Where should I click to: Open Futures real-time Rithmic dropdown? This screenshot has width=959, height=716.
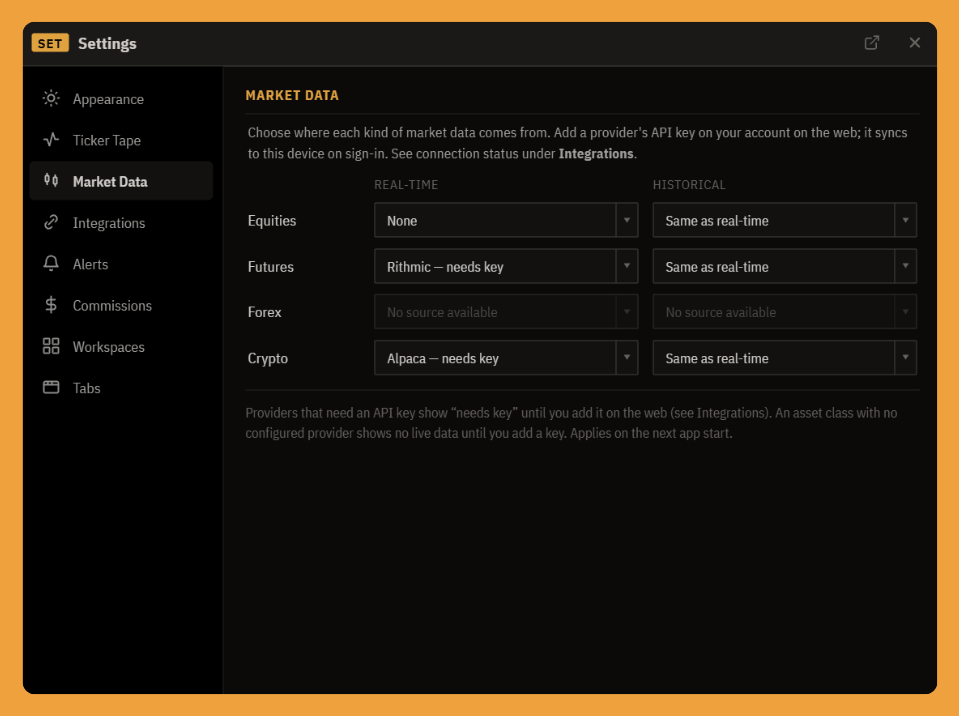pyautogui.click(x=506, y=266)
